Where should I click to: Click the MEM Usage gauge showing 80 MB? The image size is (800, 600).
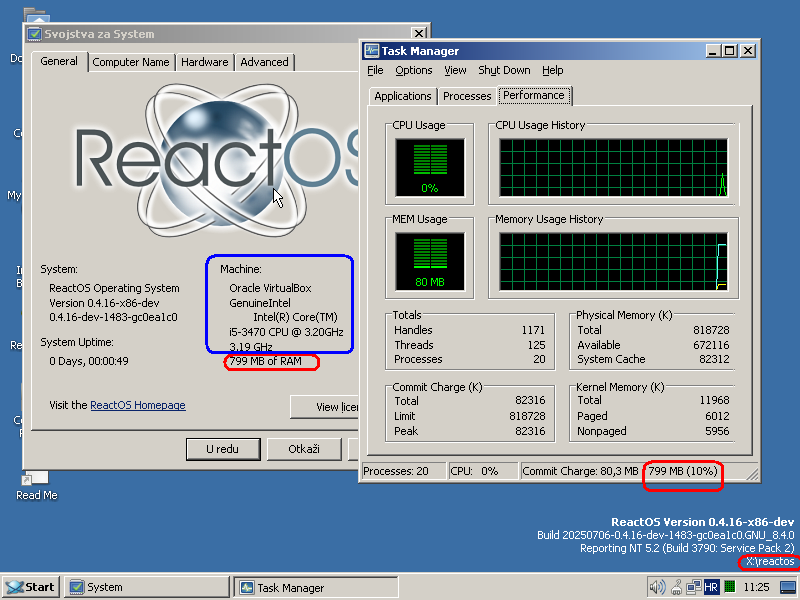pyautogui.click(x=430, y=261)
